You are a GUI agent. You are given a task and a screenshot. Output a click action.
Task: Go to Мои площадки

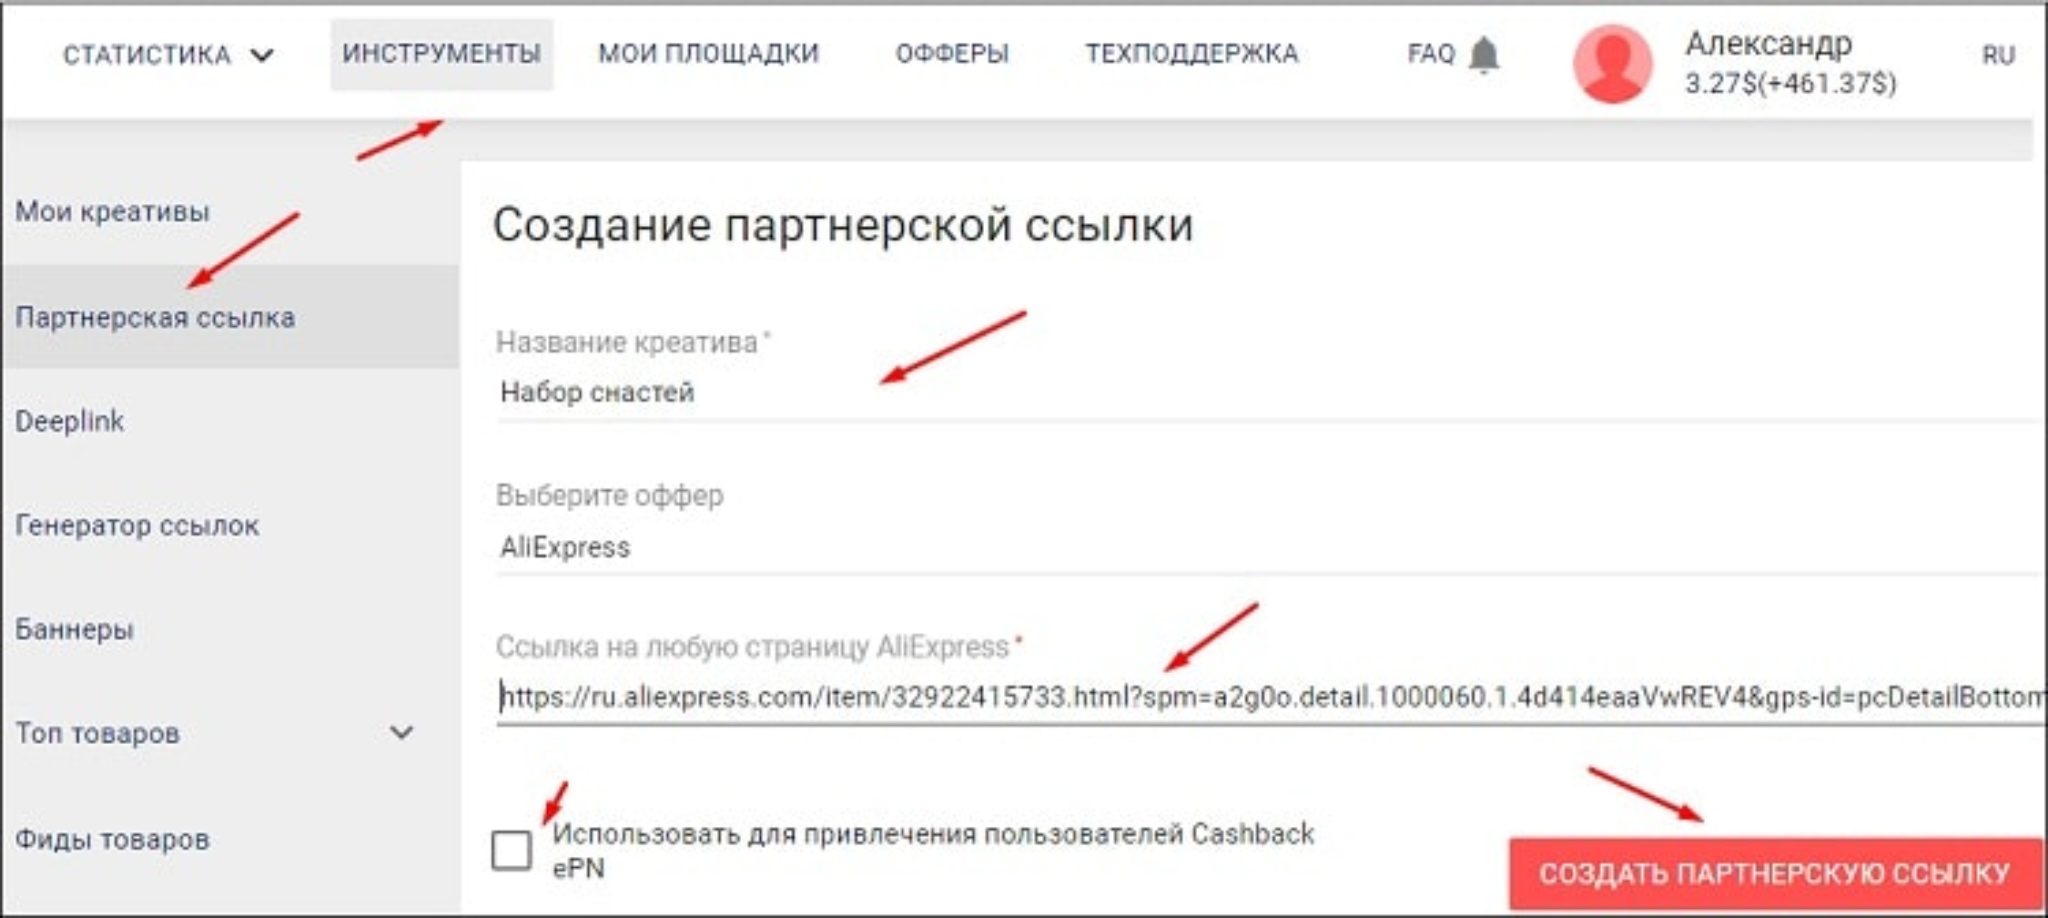click(x=708, y=54)
